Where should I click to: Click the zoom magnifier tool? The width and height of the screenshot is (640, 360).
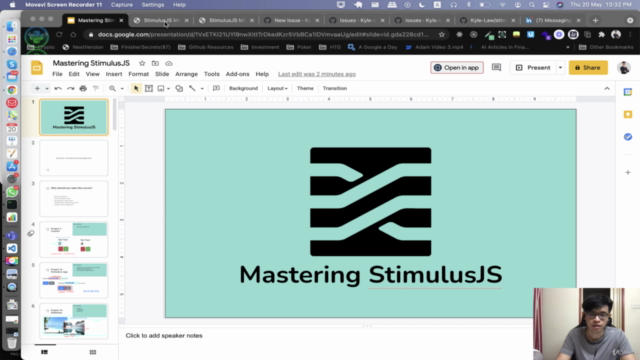[112, 88]
